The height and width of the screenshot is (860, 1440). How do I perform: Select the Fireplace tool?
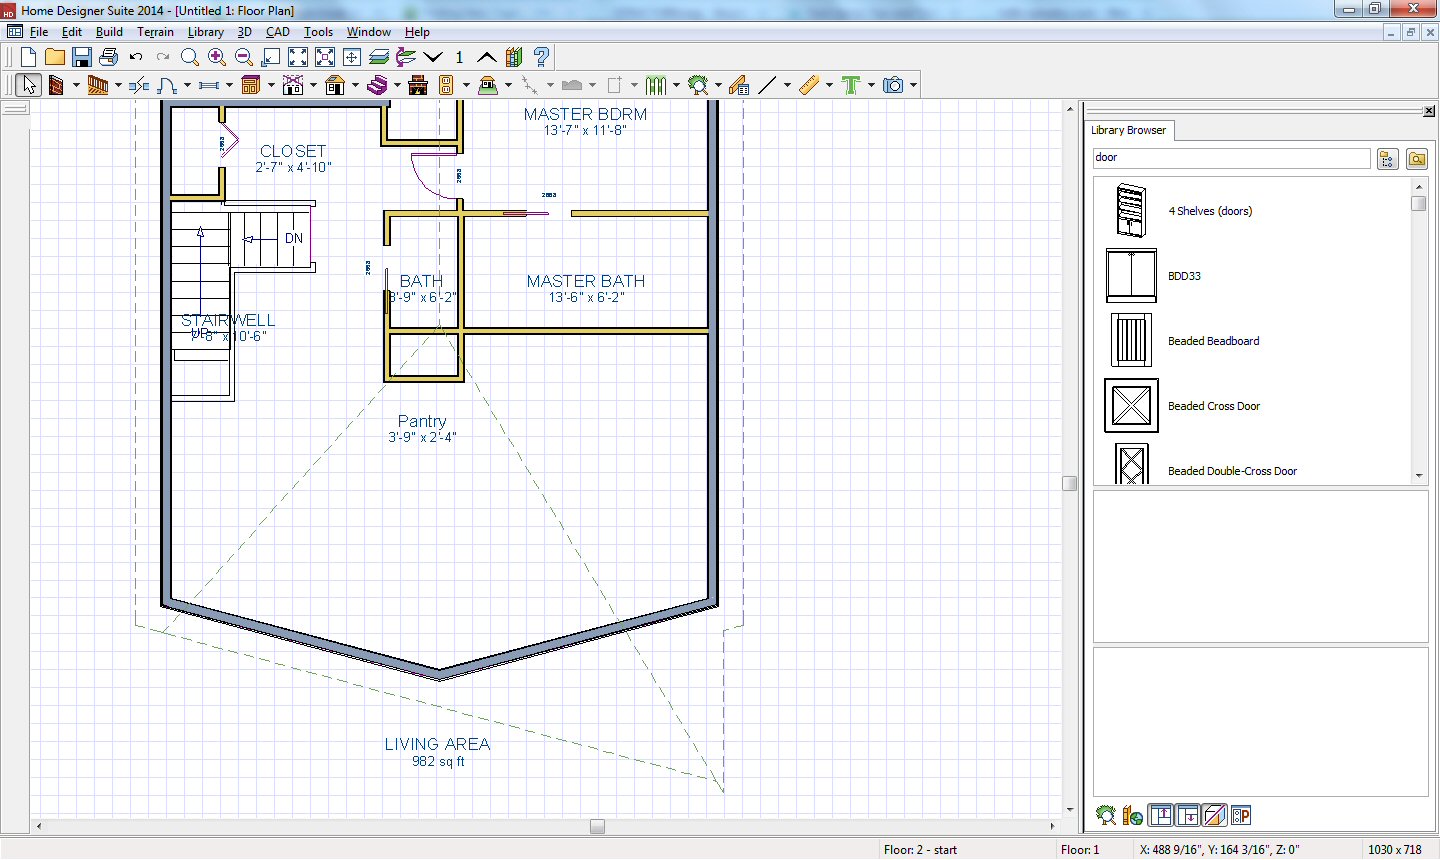click(418, 86)
